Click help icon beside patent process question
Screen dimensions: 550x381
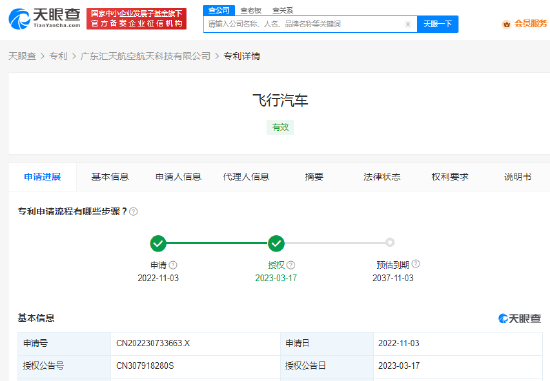[x=133, y=212]
